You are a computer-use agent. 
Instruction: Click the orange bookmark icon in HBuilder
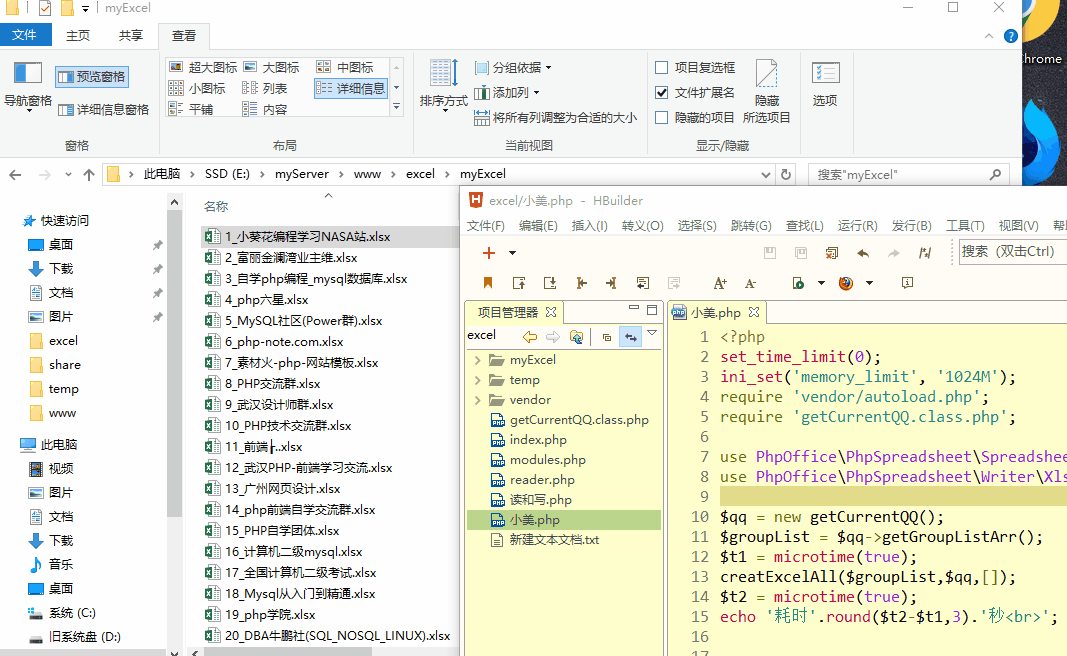(x=488, y=283)
